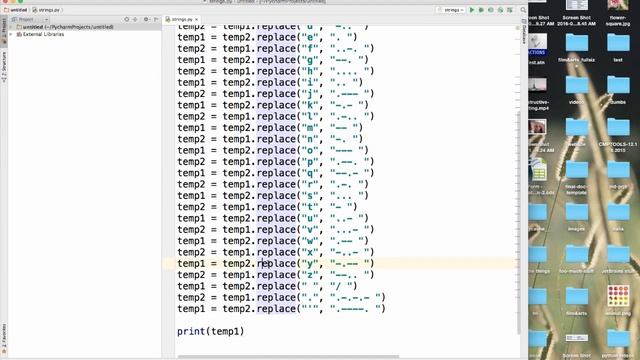Image resolution: width=640 pixels, height=360 pixels.
Task: Click the line replacing "z" with morse
Action: click(x=276, y=275)
